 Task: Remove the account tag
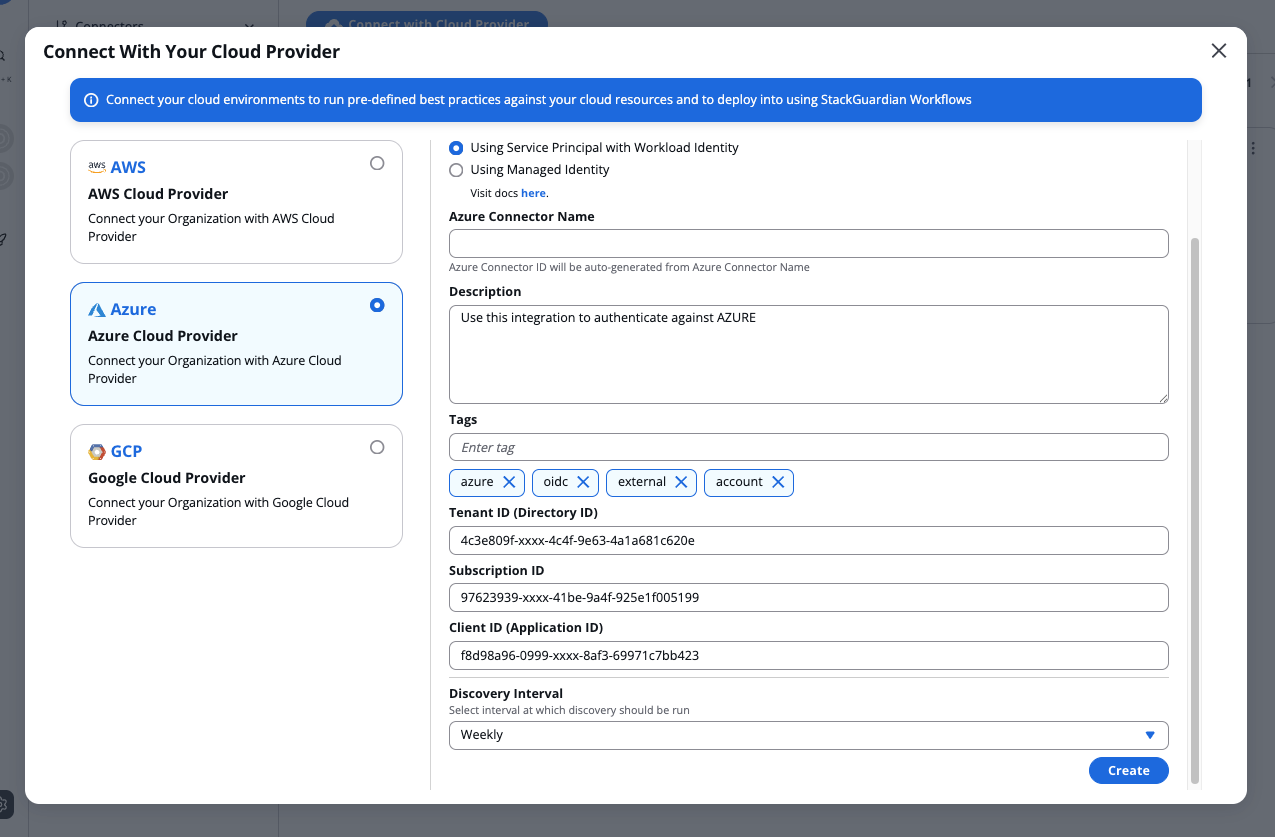[x=777, y=482]
